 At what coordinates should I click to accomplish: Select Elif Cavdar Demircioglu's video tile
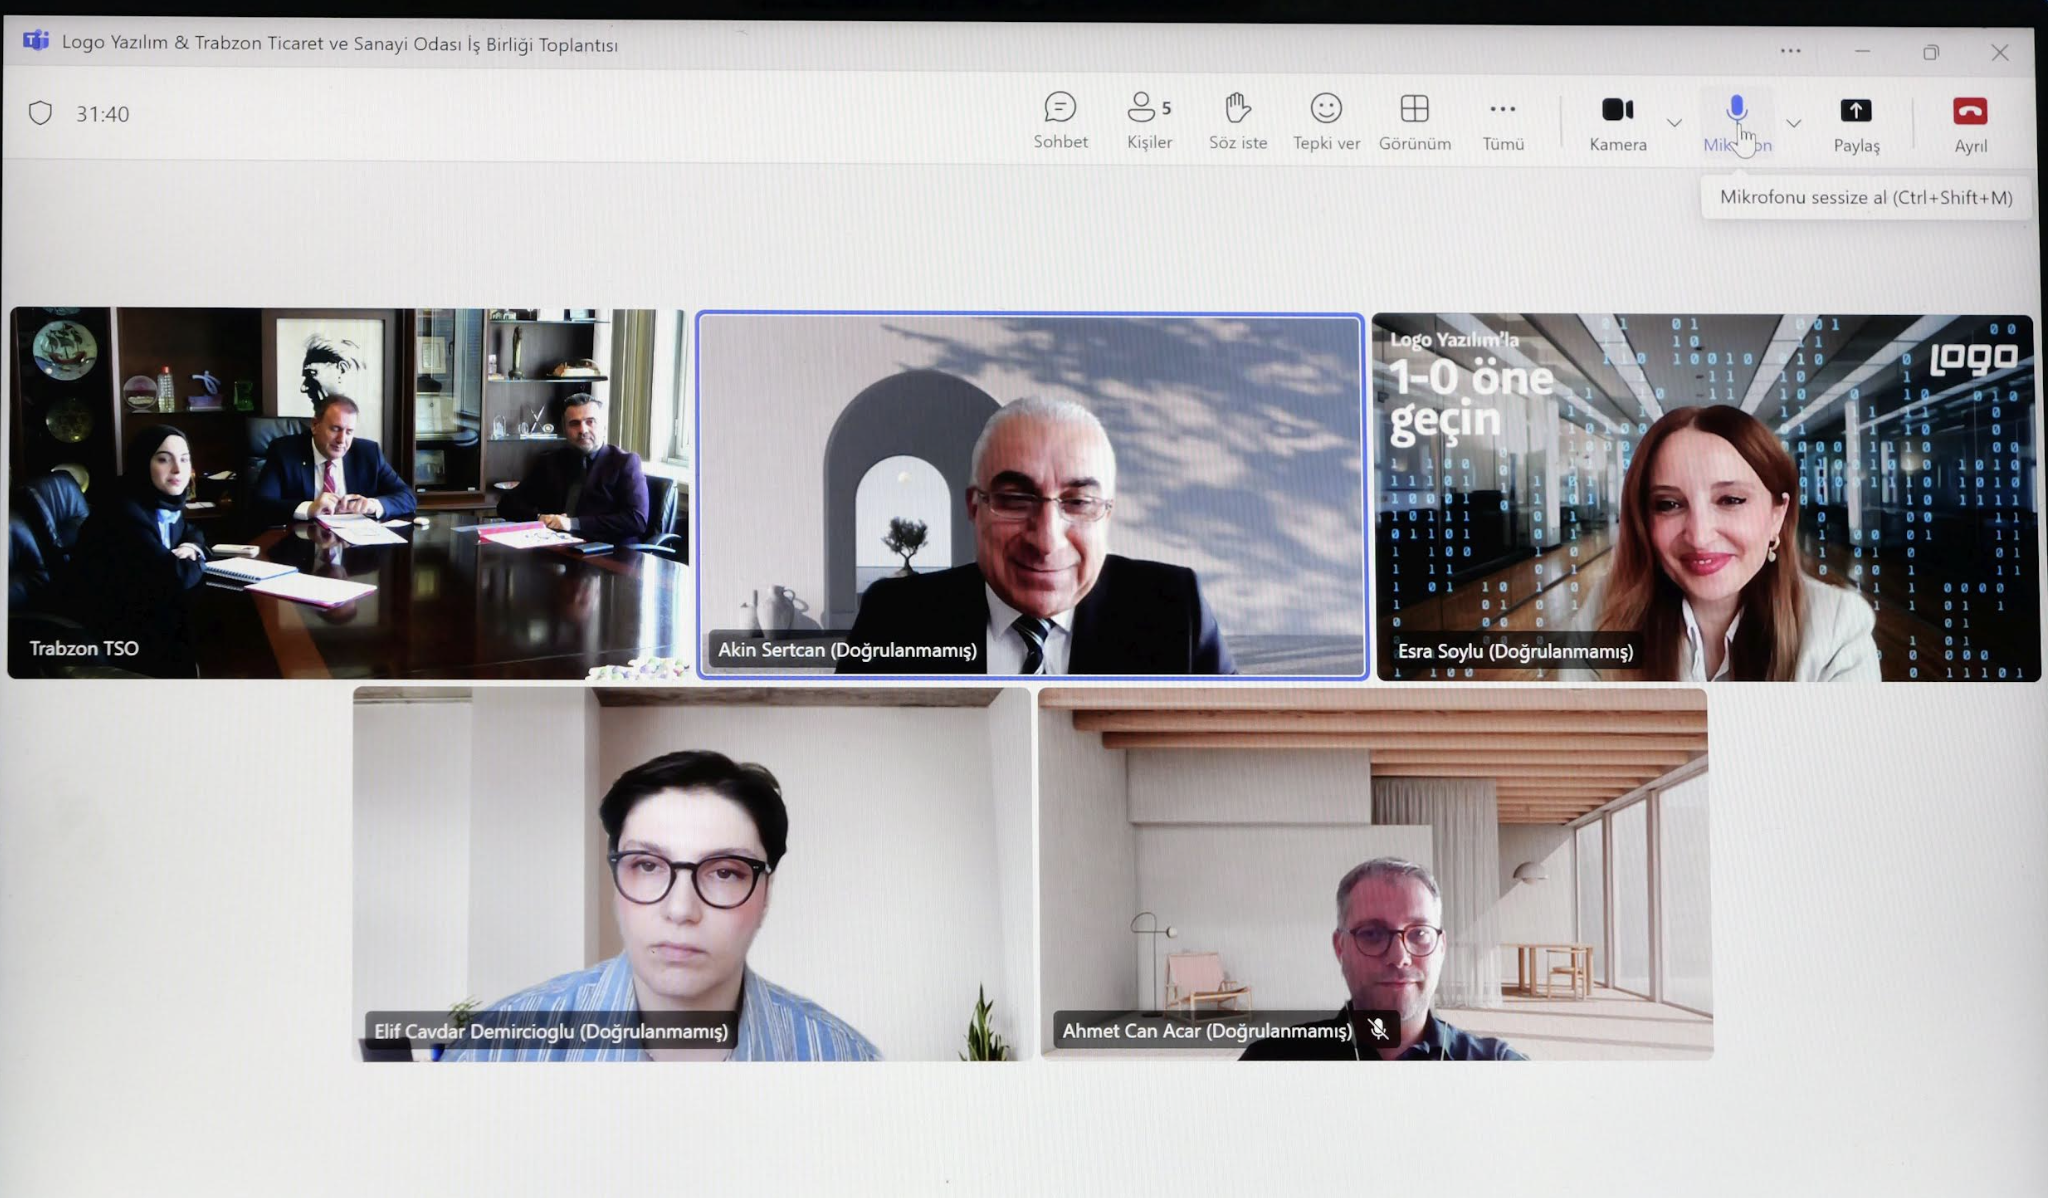[x=691, y=873]
